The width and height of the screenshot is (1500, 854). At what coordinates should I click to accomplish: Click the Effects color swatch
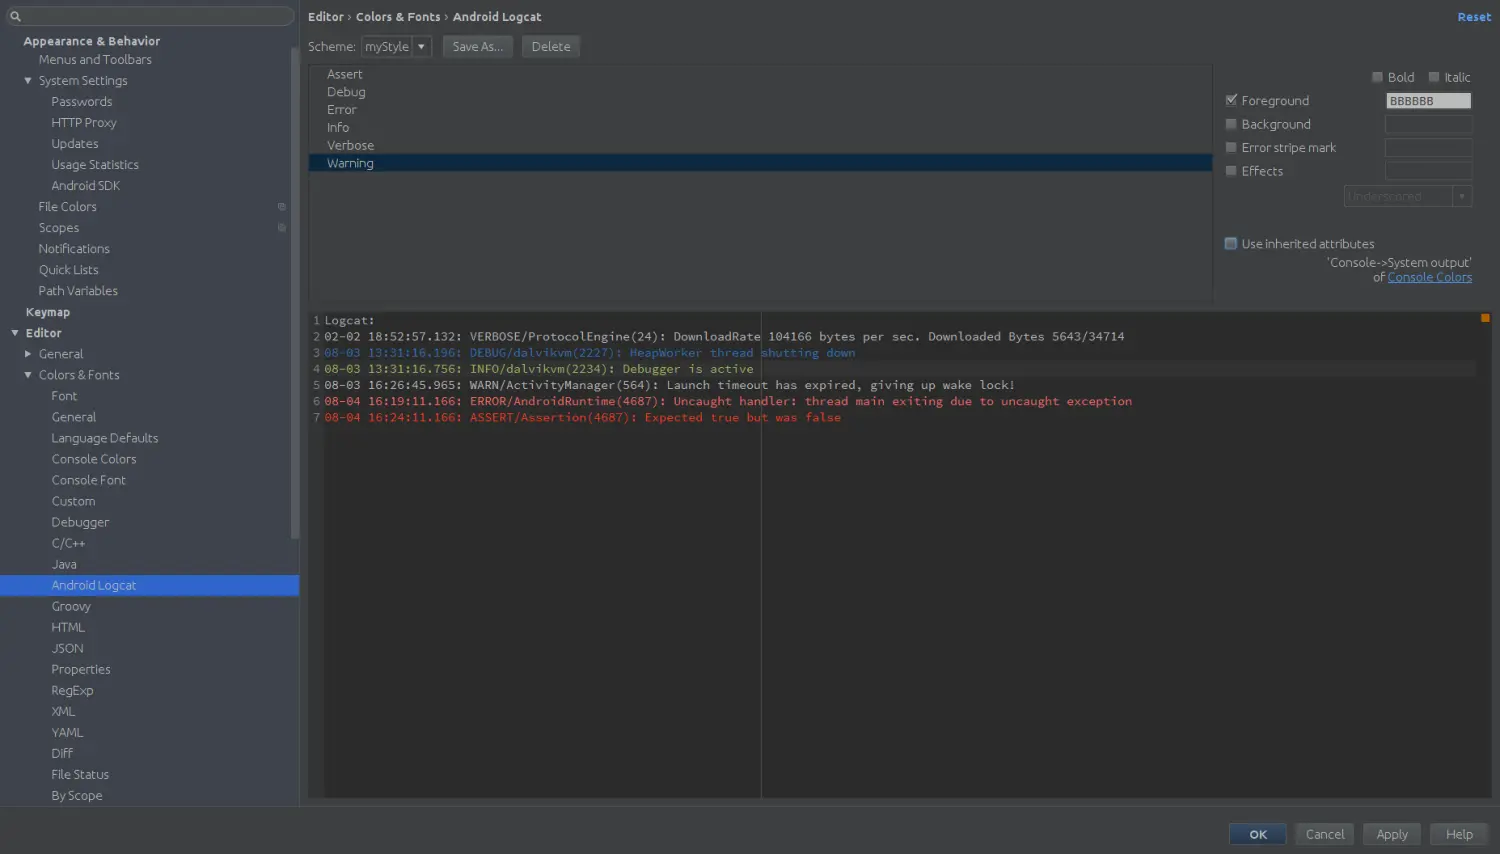[1428, 171]
